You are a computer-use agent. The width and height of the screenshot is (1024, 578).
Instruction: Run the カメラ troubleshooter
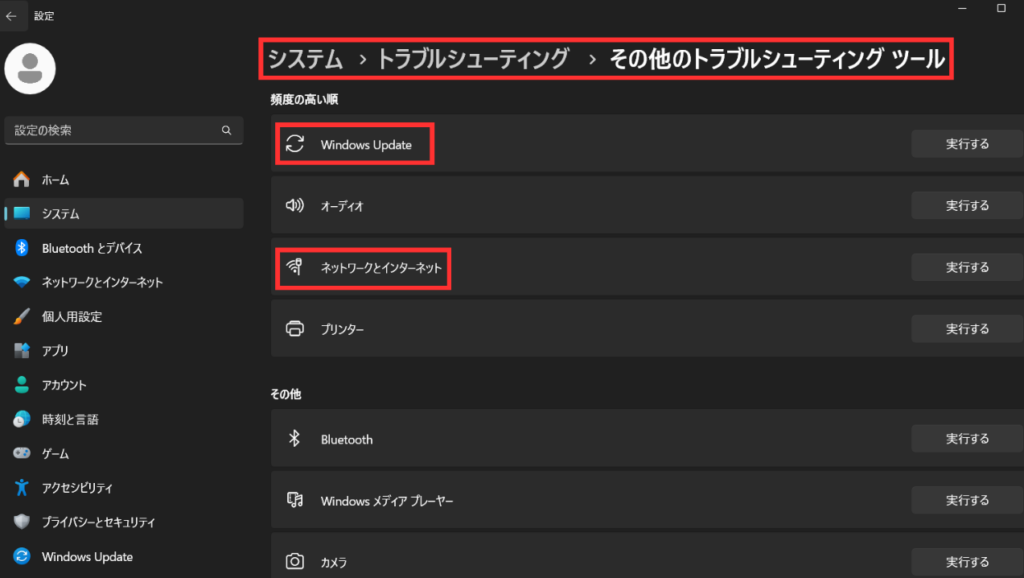(967, 562)
